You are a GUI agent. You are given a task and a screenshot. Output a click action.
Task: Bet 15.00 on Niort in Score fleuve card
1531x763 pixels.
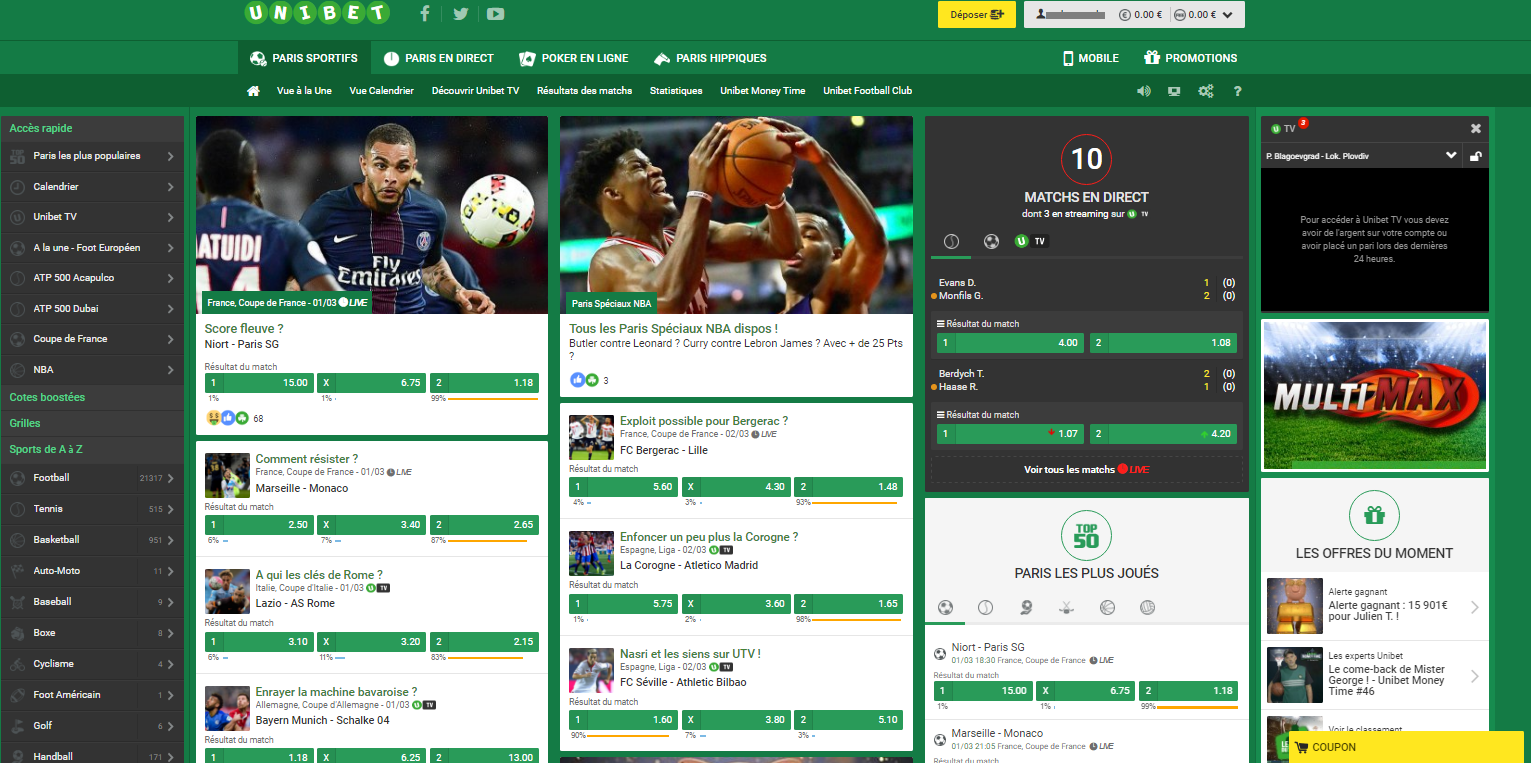259,383
